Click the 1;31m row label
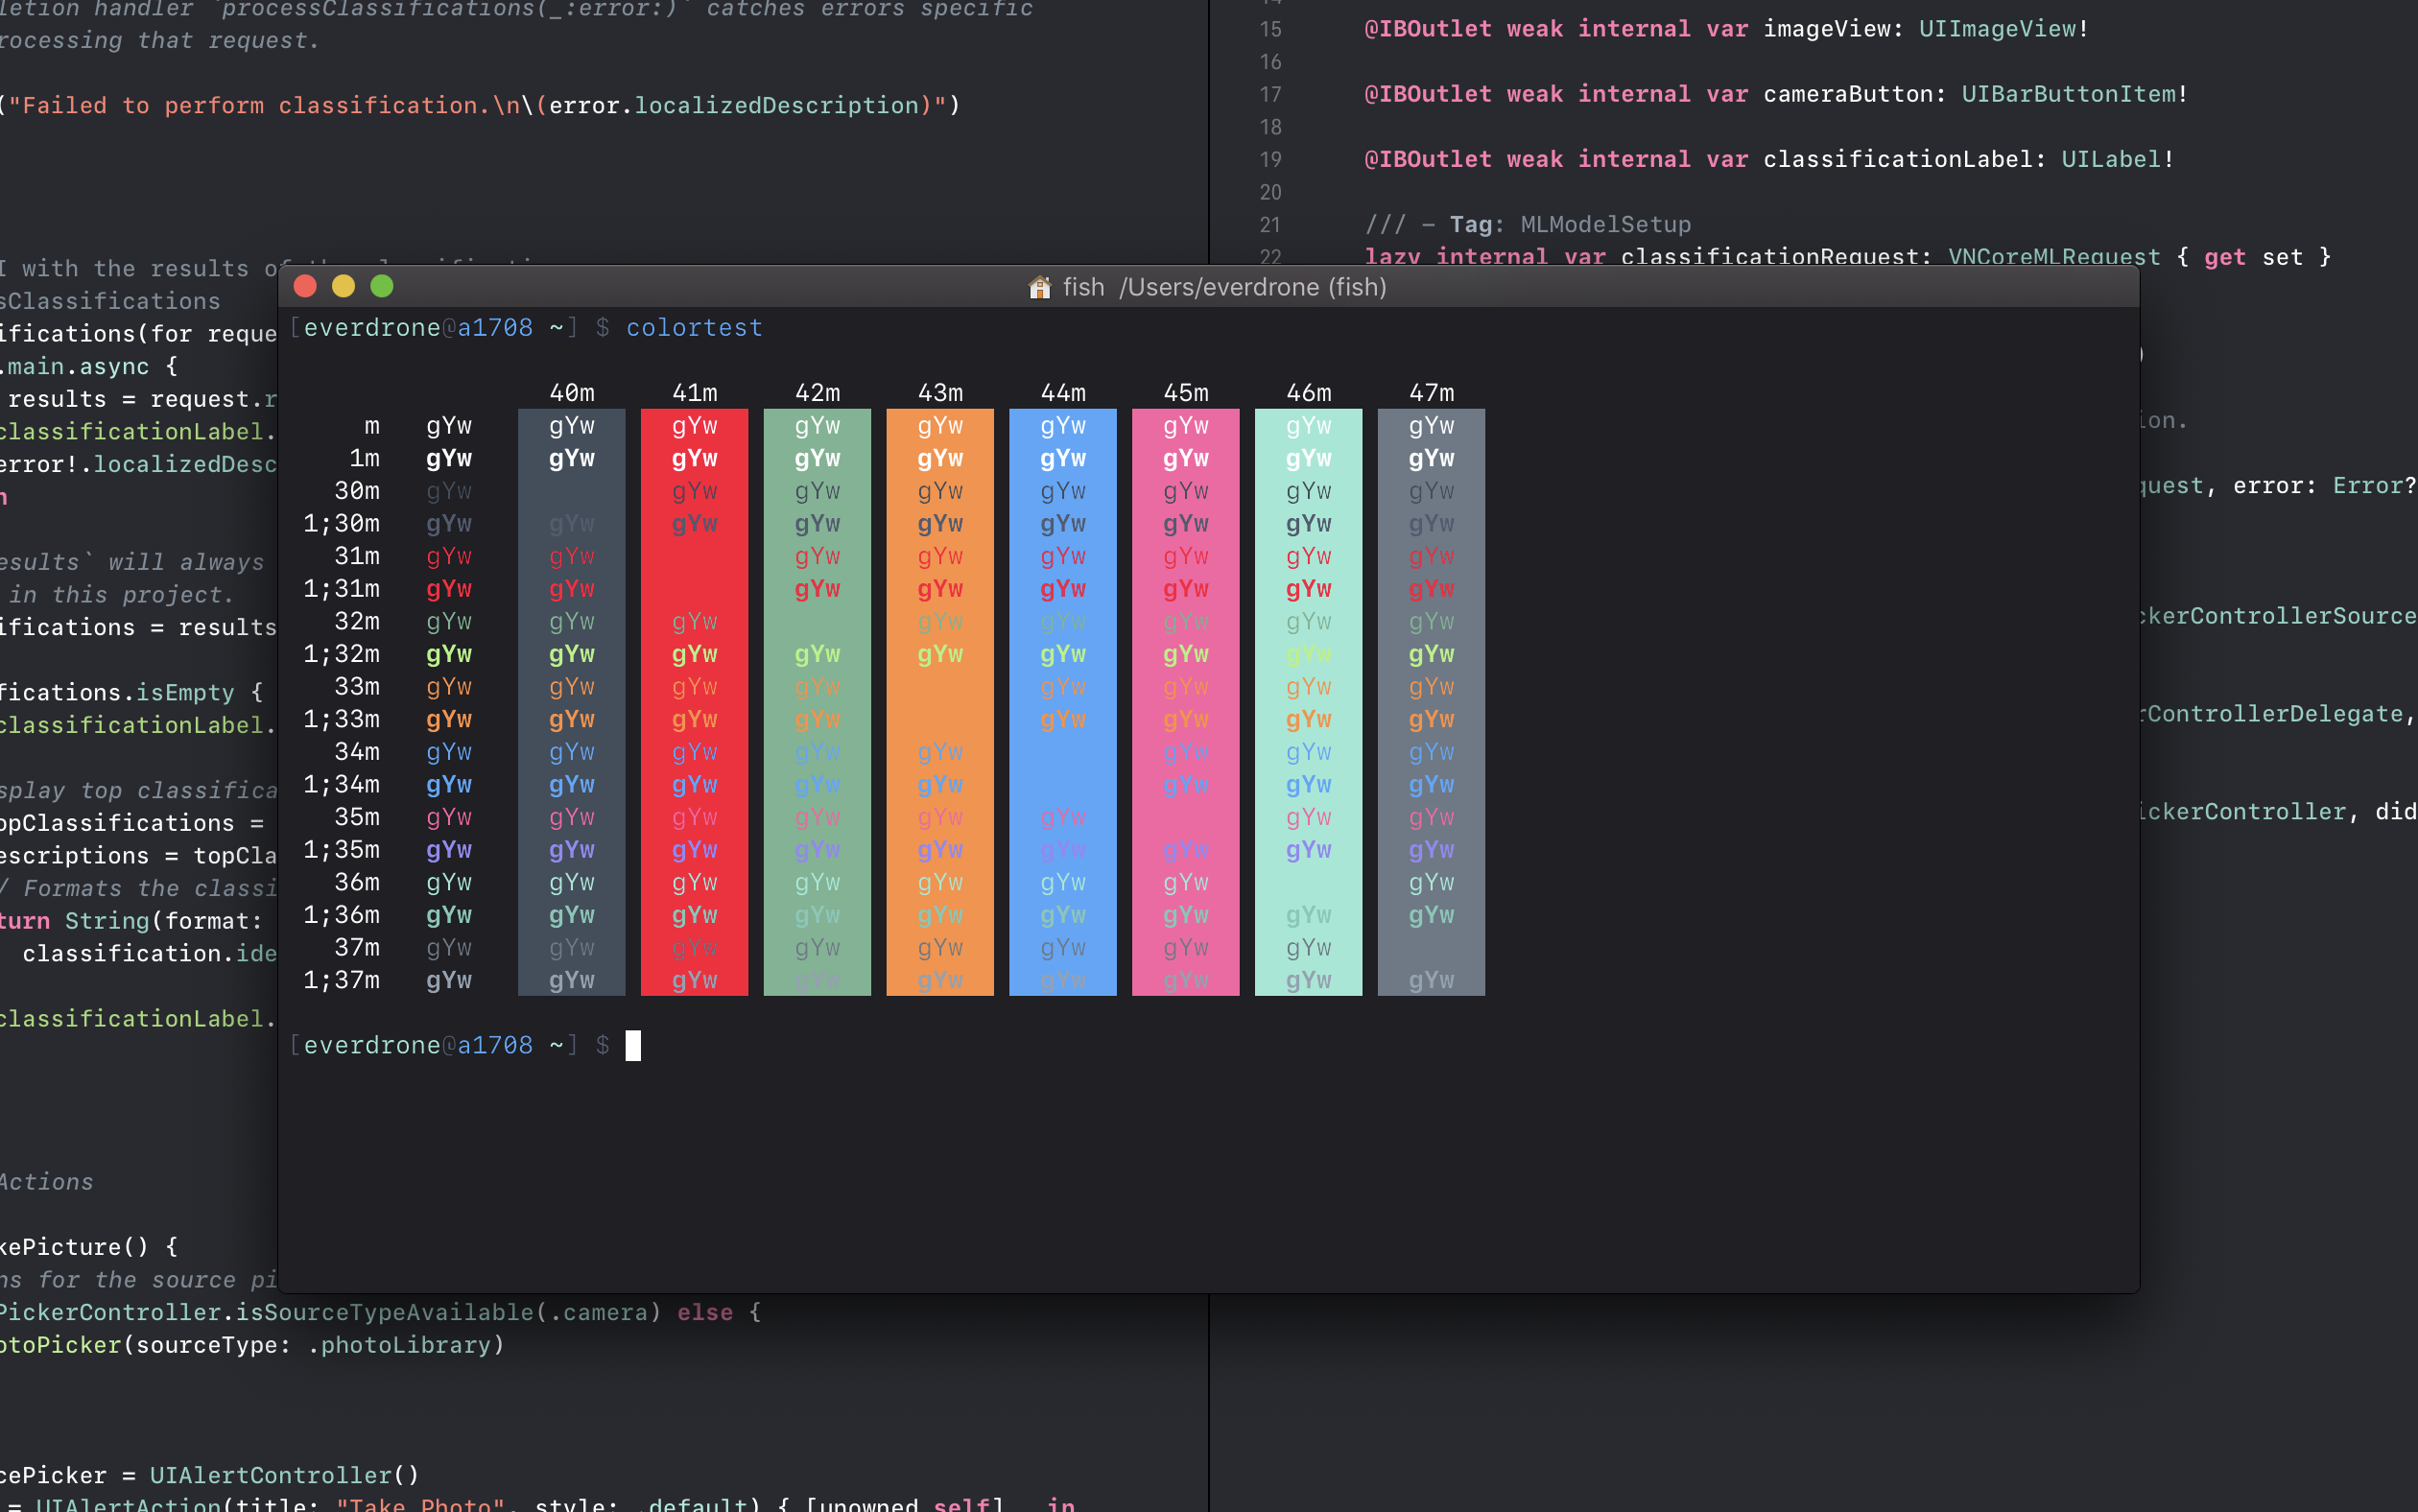 click(342, 589)
